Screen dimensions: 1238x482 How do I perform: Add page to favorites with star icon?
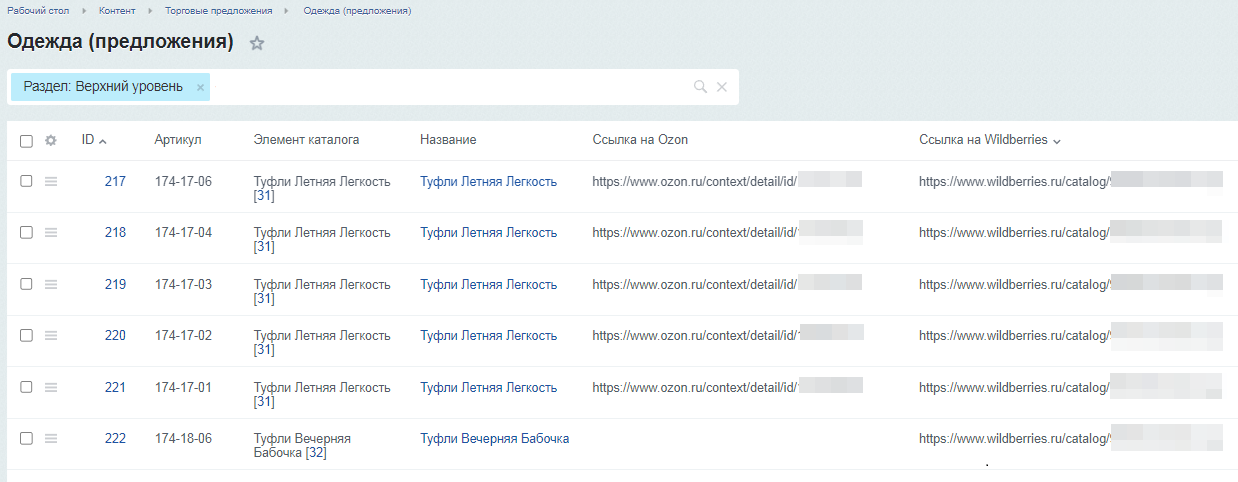[x=257, y=43]
